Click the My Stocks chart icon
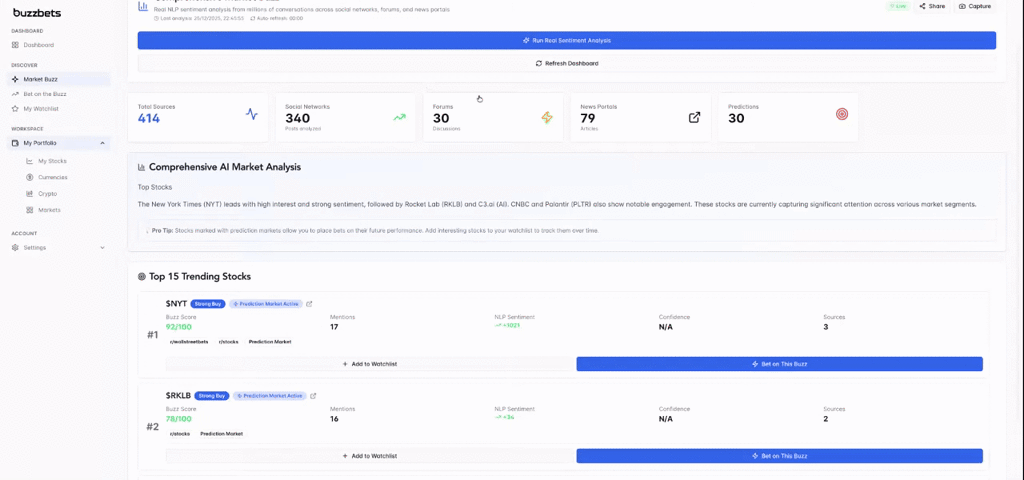 point(29,161)
